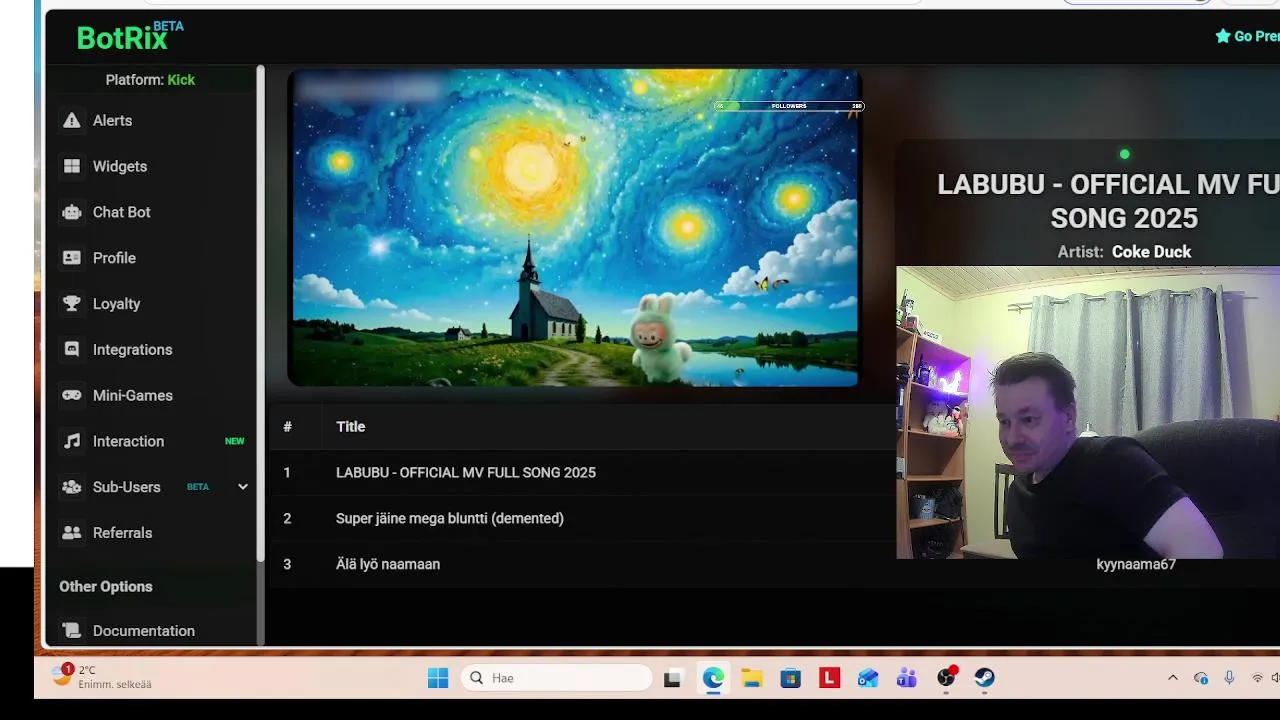Screen dimensions: 1280x720
Task: Click the Title column header
Action: (x=351, y=427)
